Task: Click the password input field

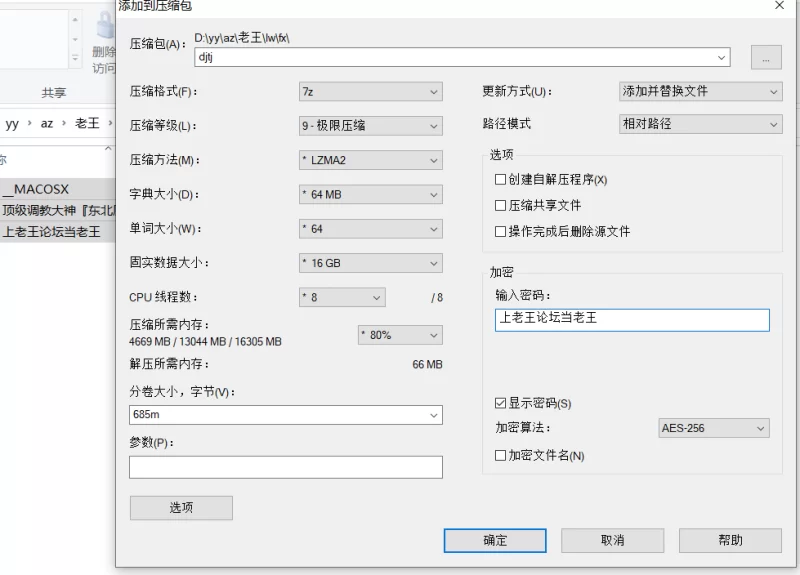Action: (x=632, y=320)
